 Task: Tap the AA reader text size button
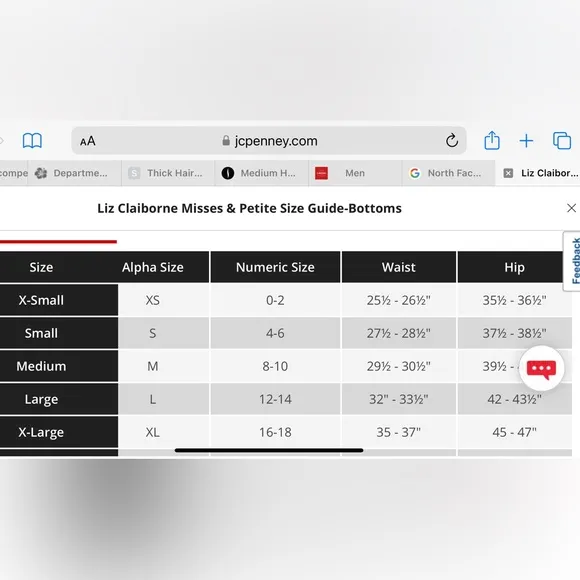88,141
